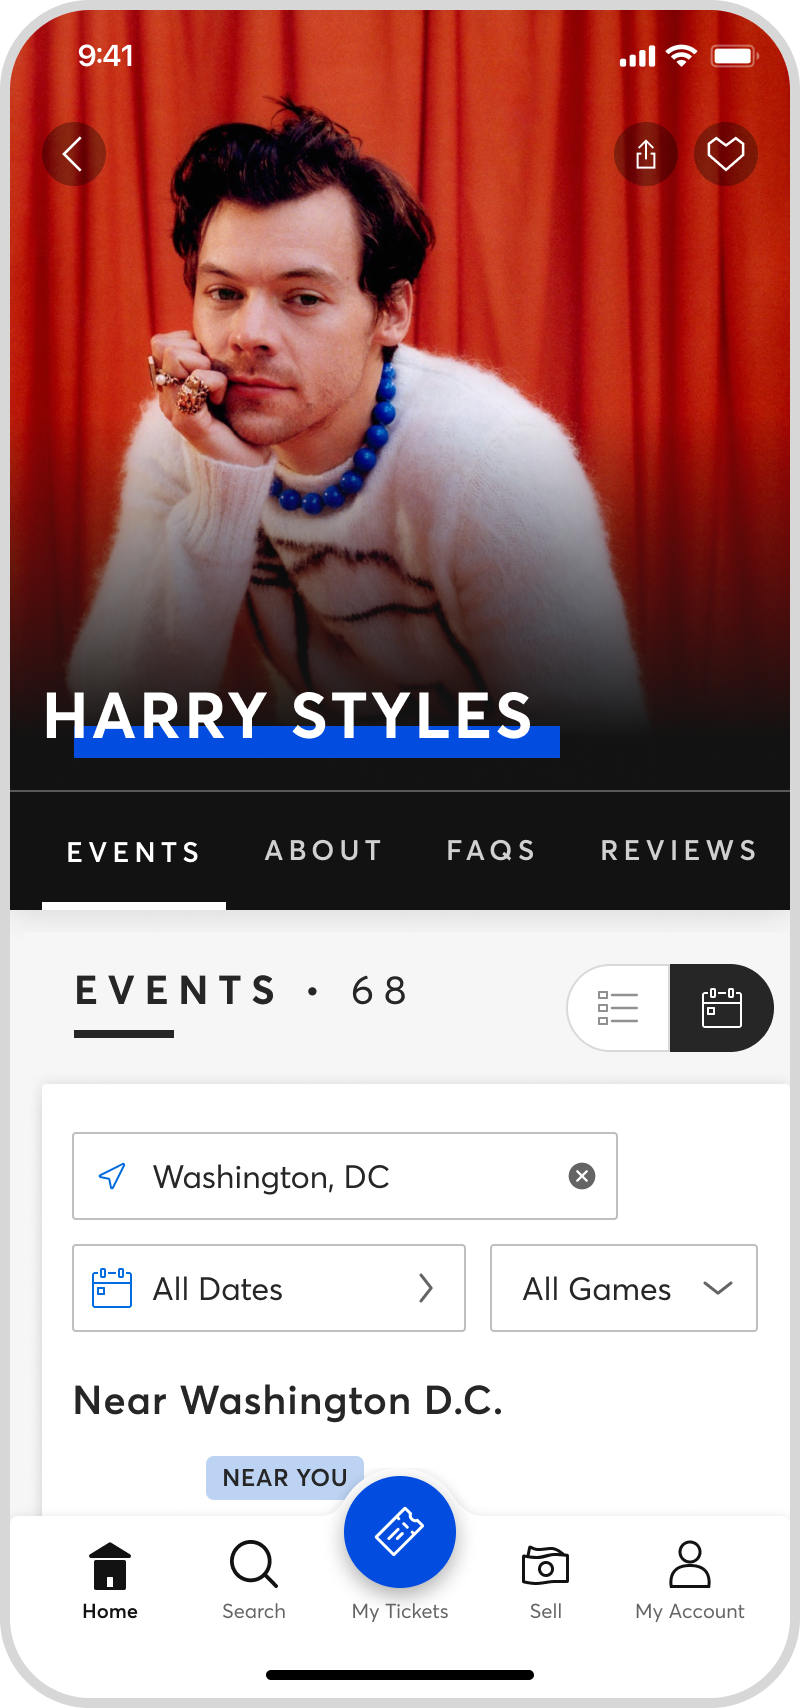Screen dimensions: 800x1708
Task: Open the All Dates picker
Action: [269, 1288]
